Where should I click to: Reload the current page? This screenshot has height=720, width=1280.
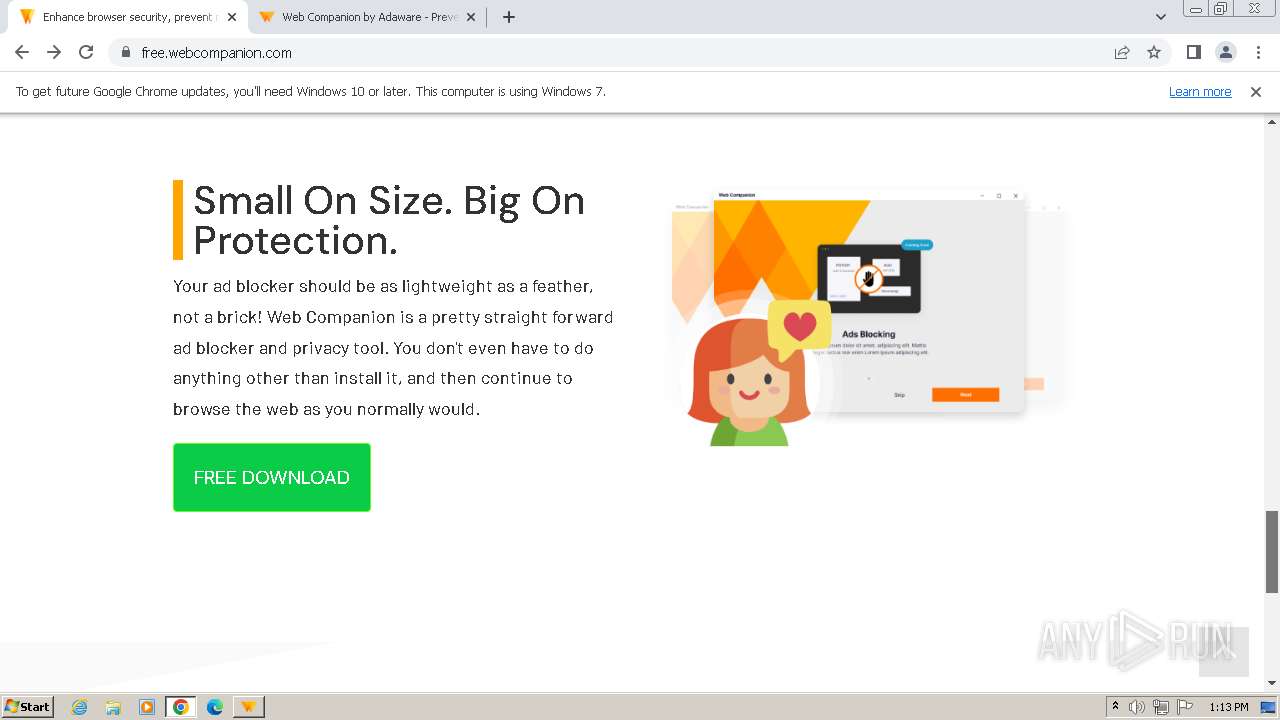click(x=86, y=52)
